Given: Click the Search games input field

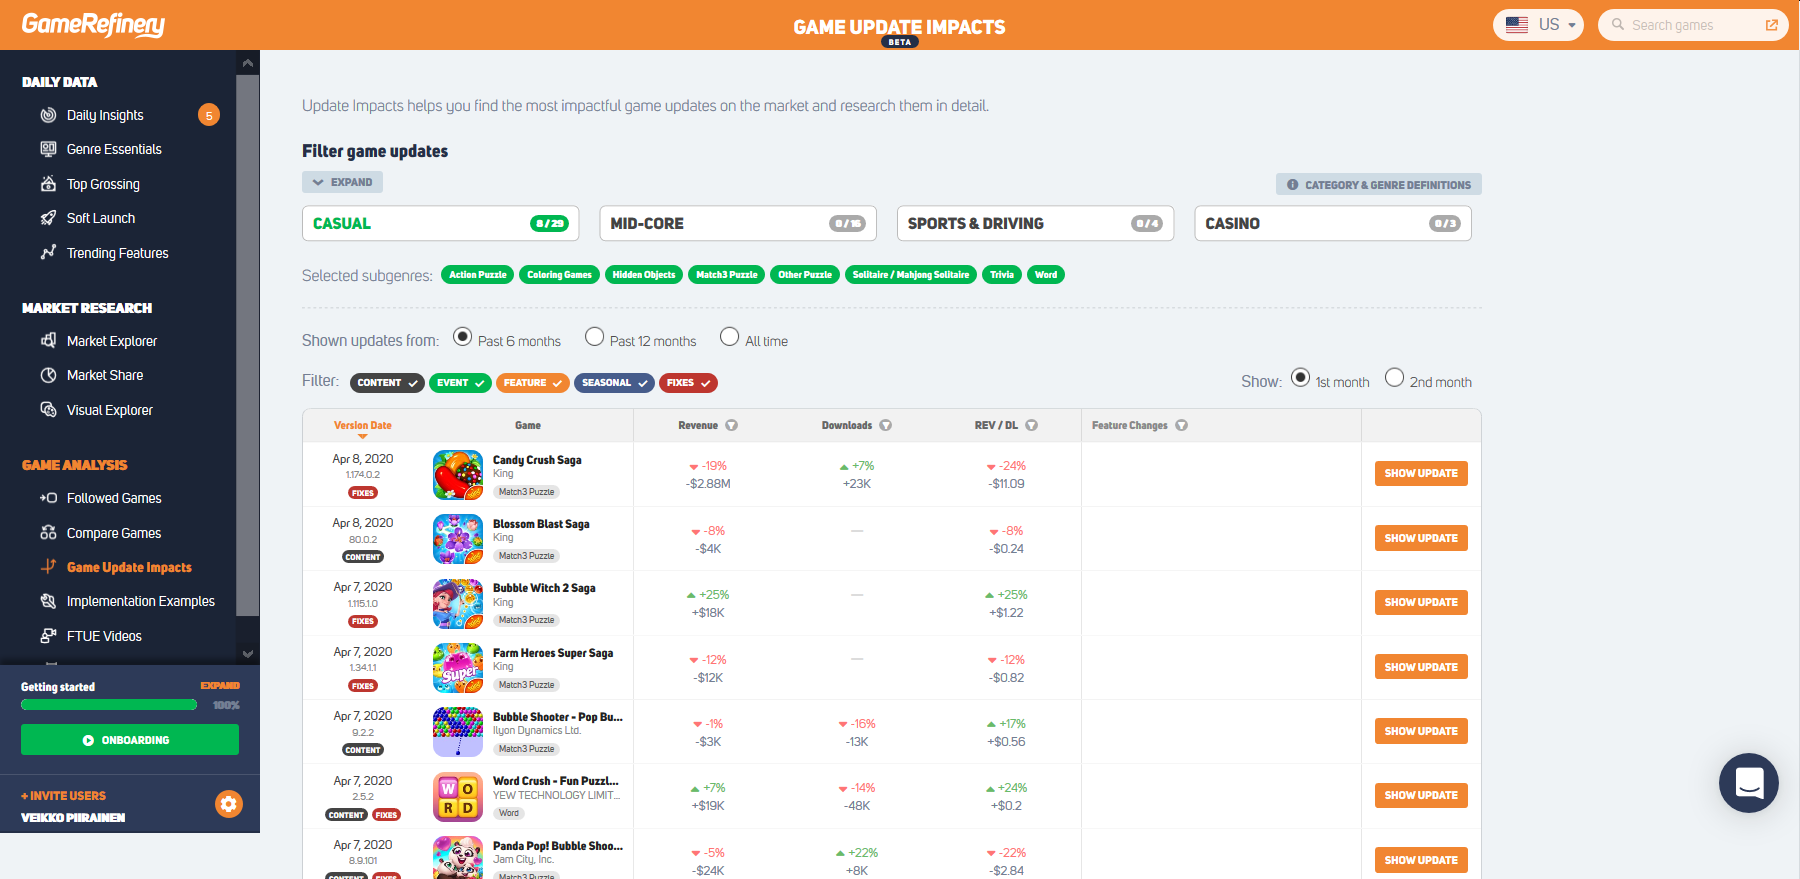Looking at the screenshot, I should pos(1694,25).
